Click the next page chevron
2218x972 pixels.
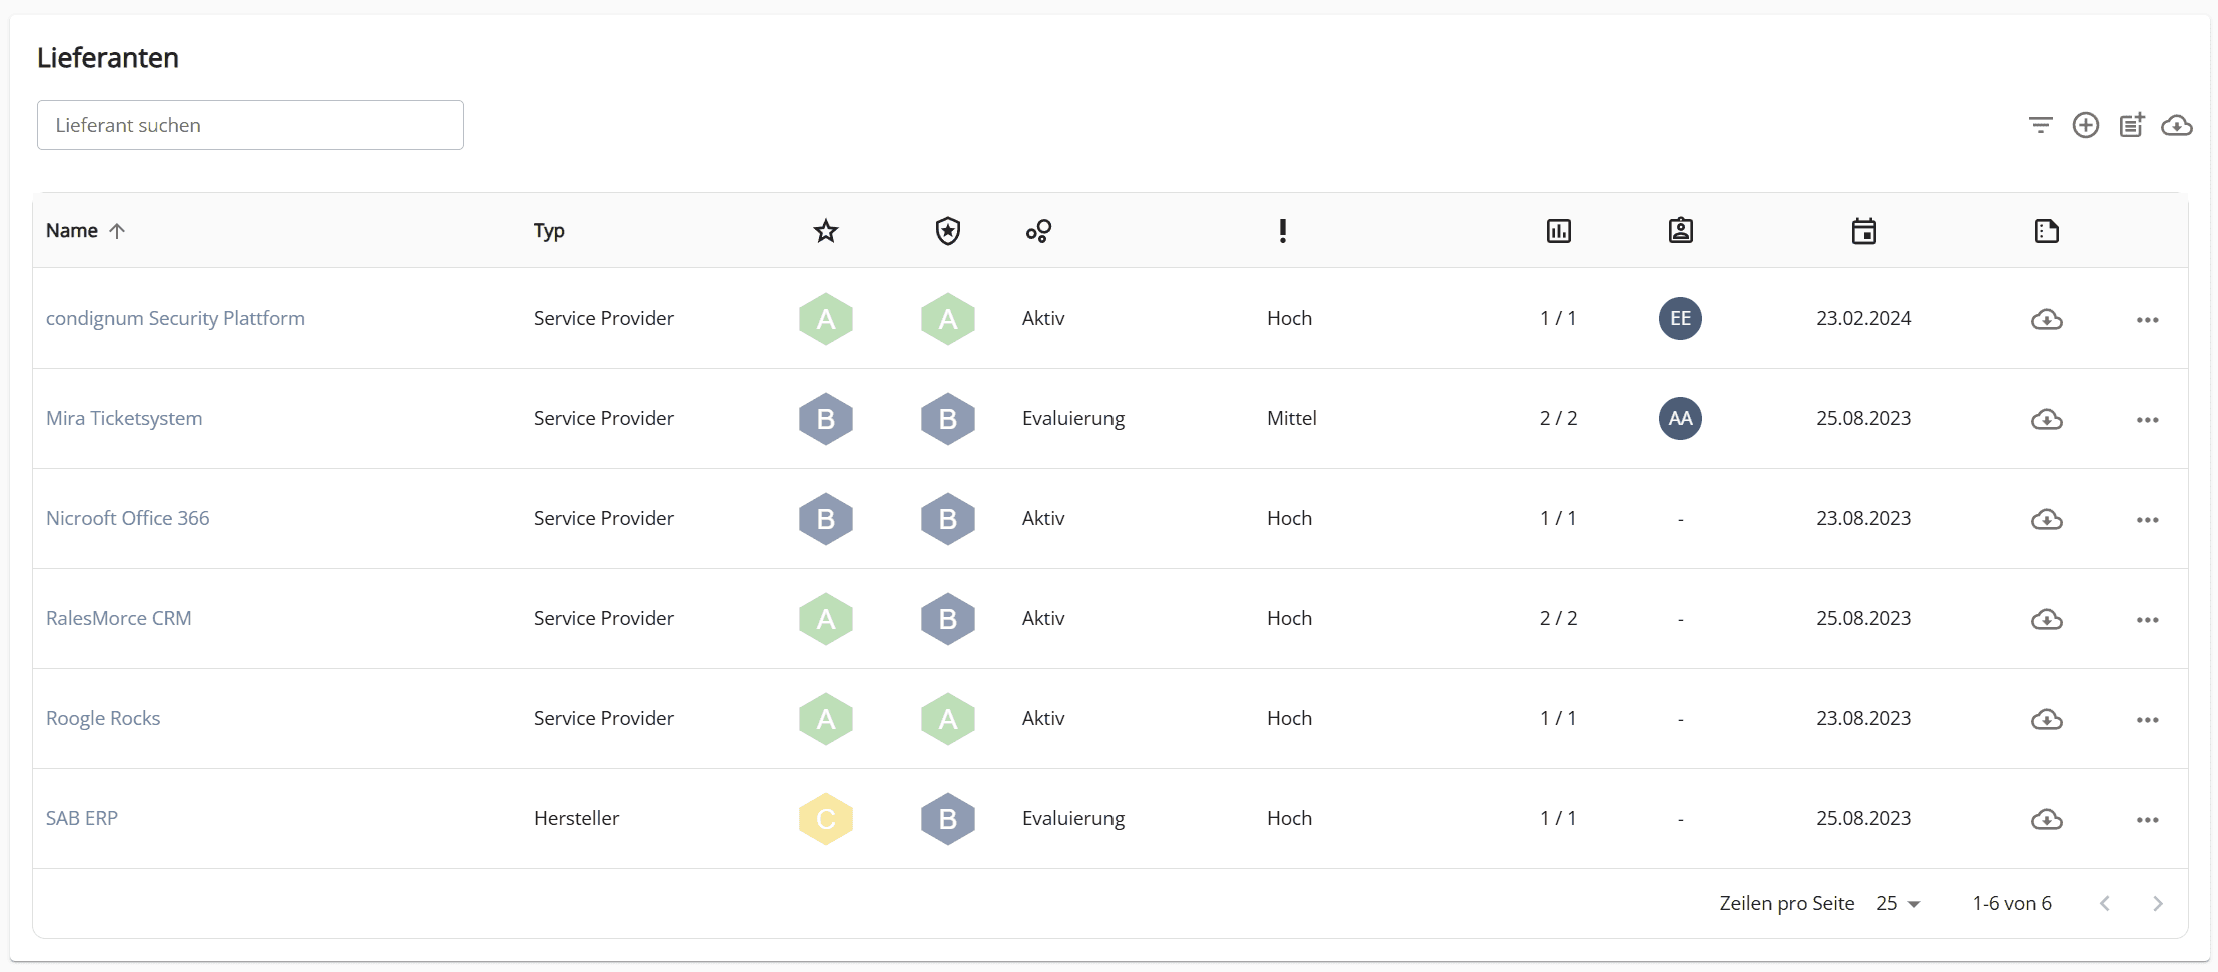2157,903
